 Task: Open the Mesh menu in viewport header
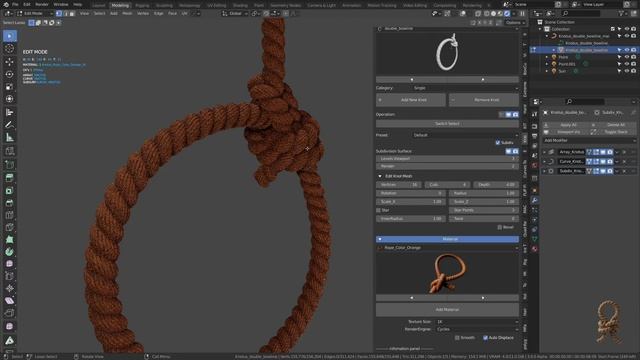pos(127,13)
